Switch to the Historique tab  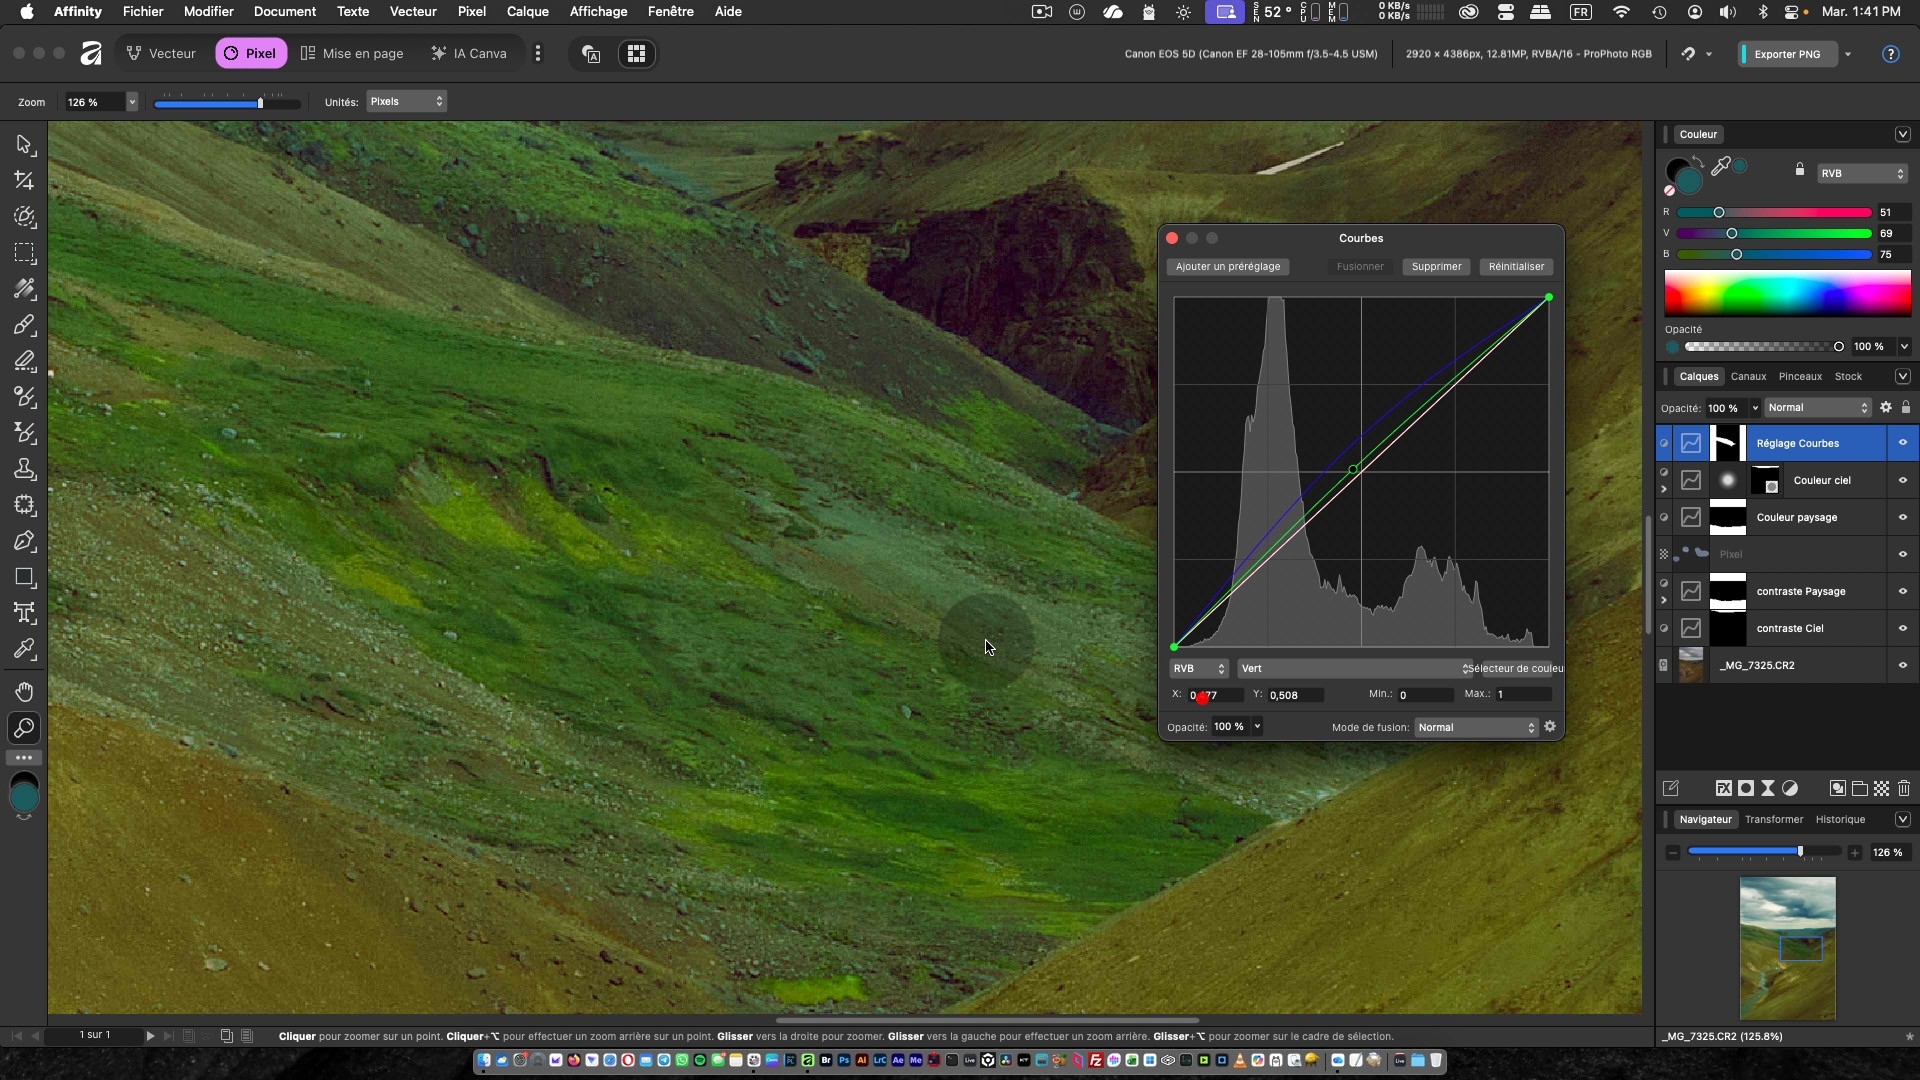tap(1840, 819)
